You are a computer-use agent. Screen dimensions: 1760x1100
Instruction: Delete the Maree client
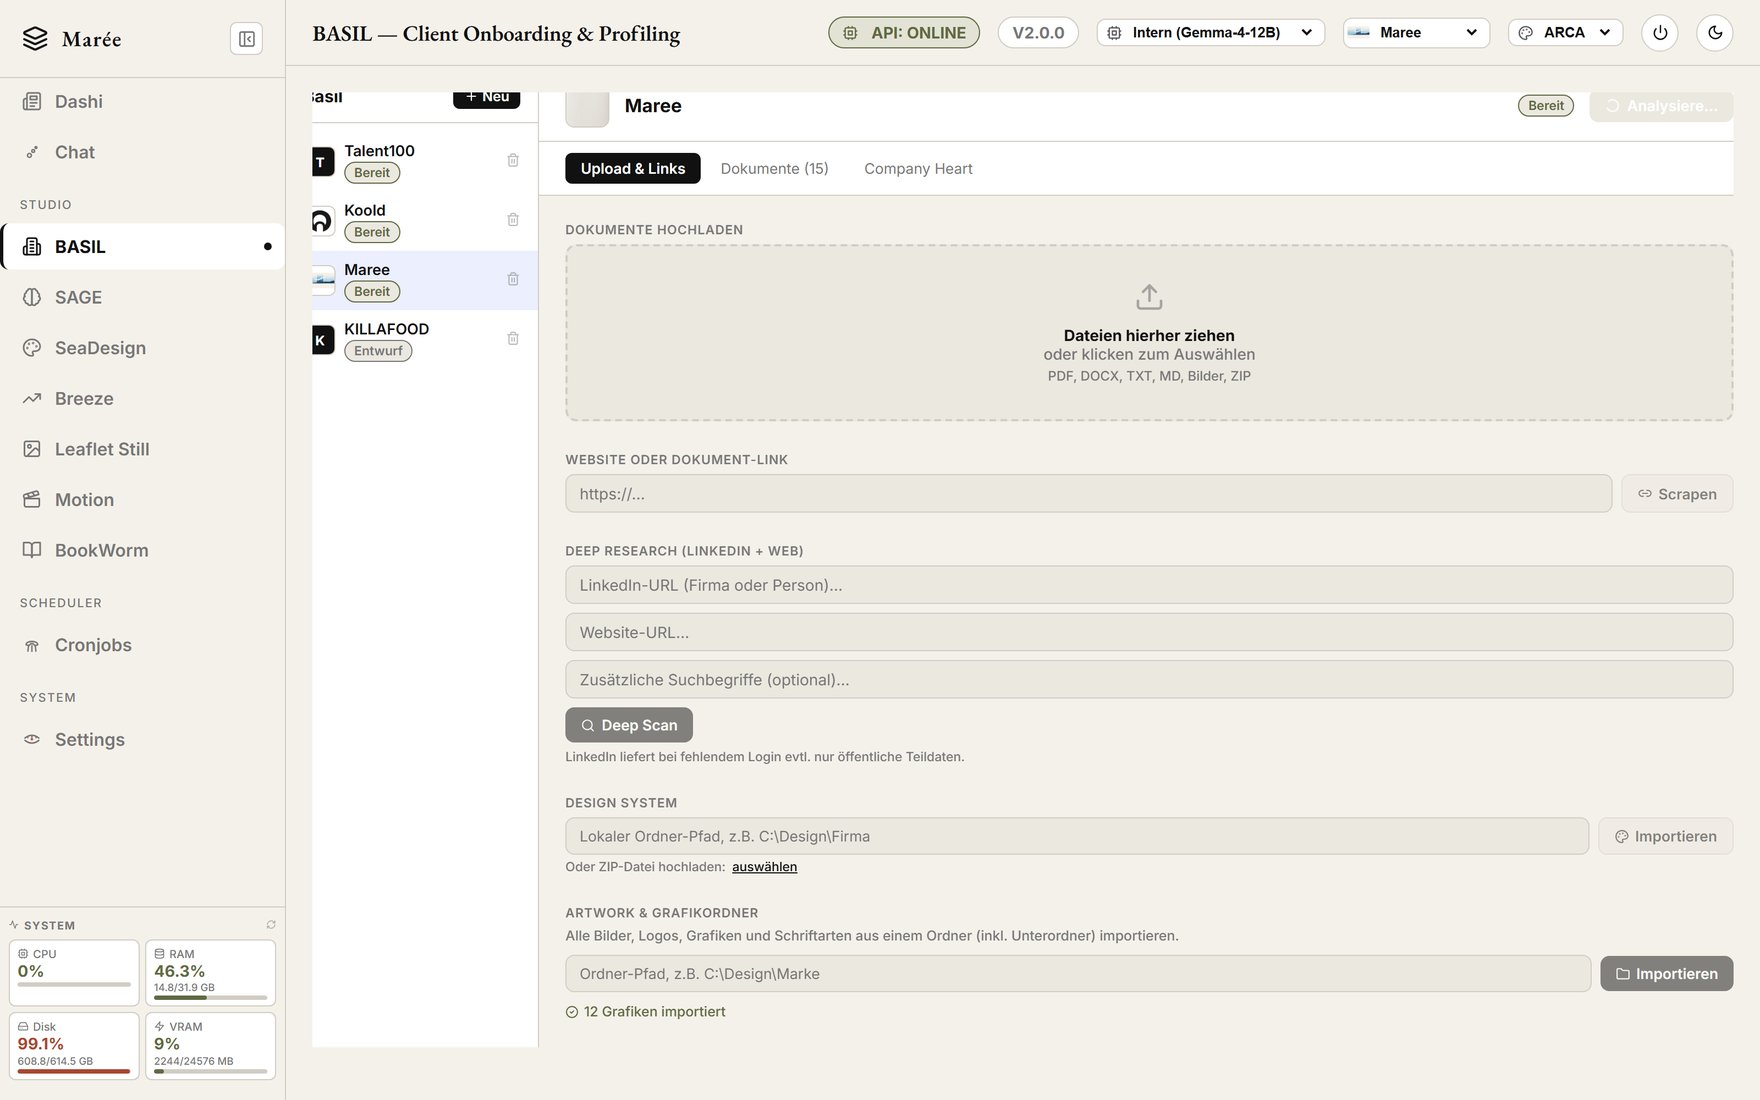point(513,279)
